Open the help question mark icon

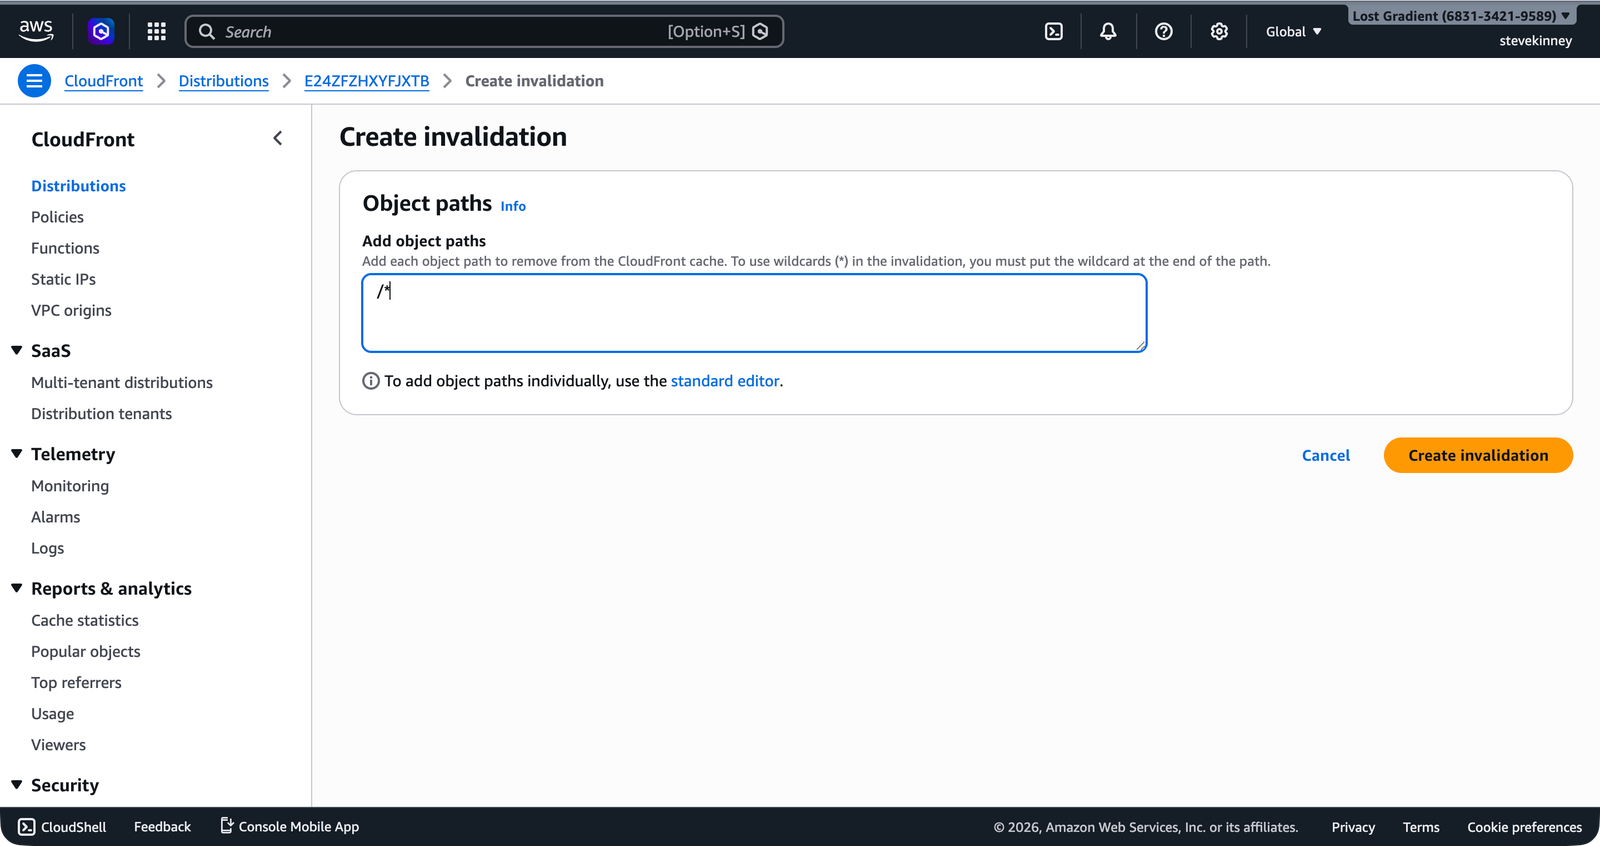[x=1164, y=32]
